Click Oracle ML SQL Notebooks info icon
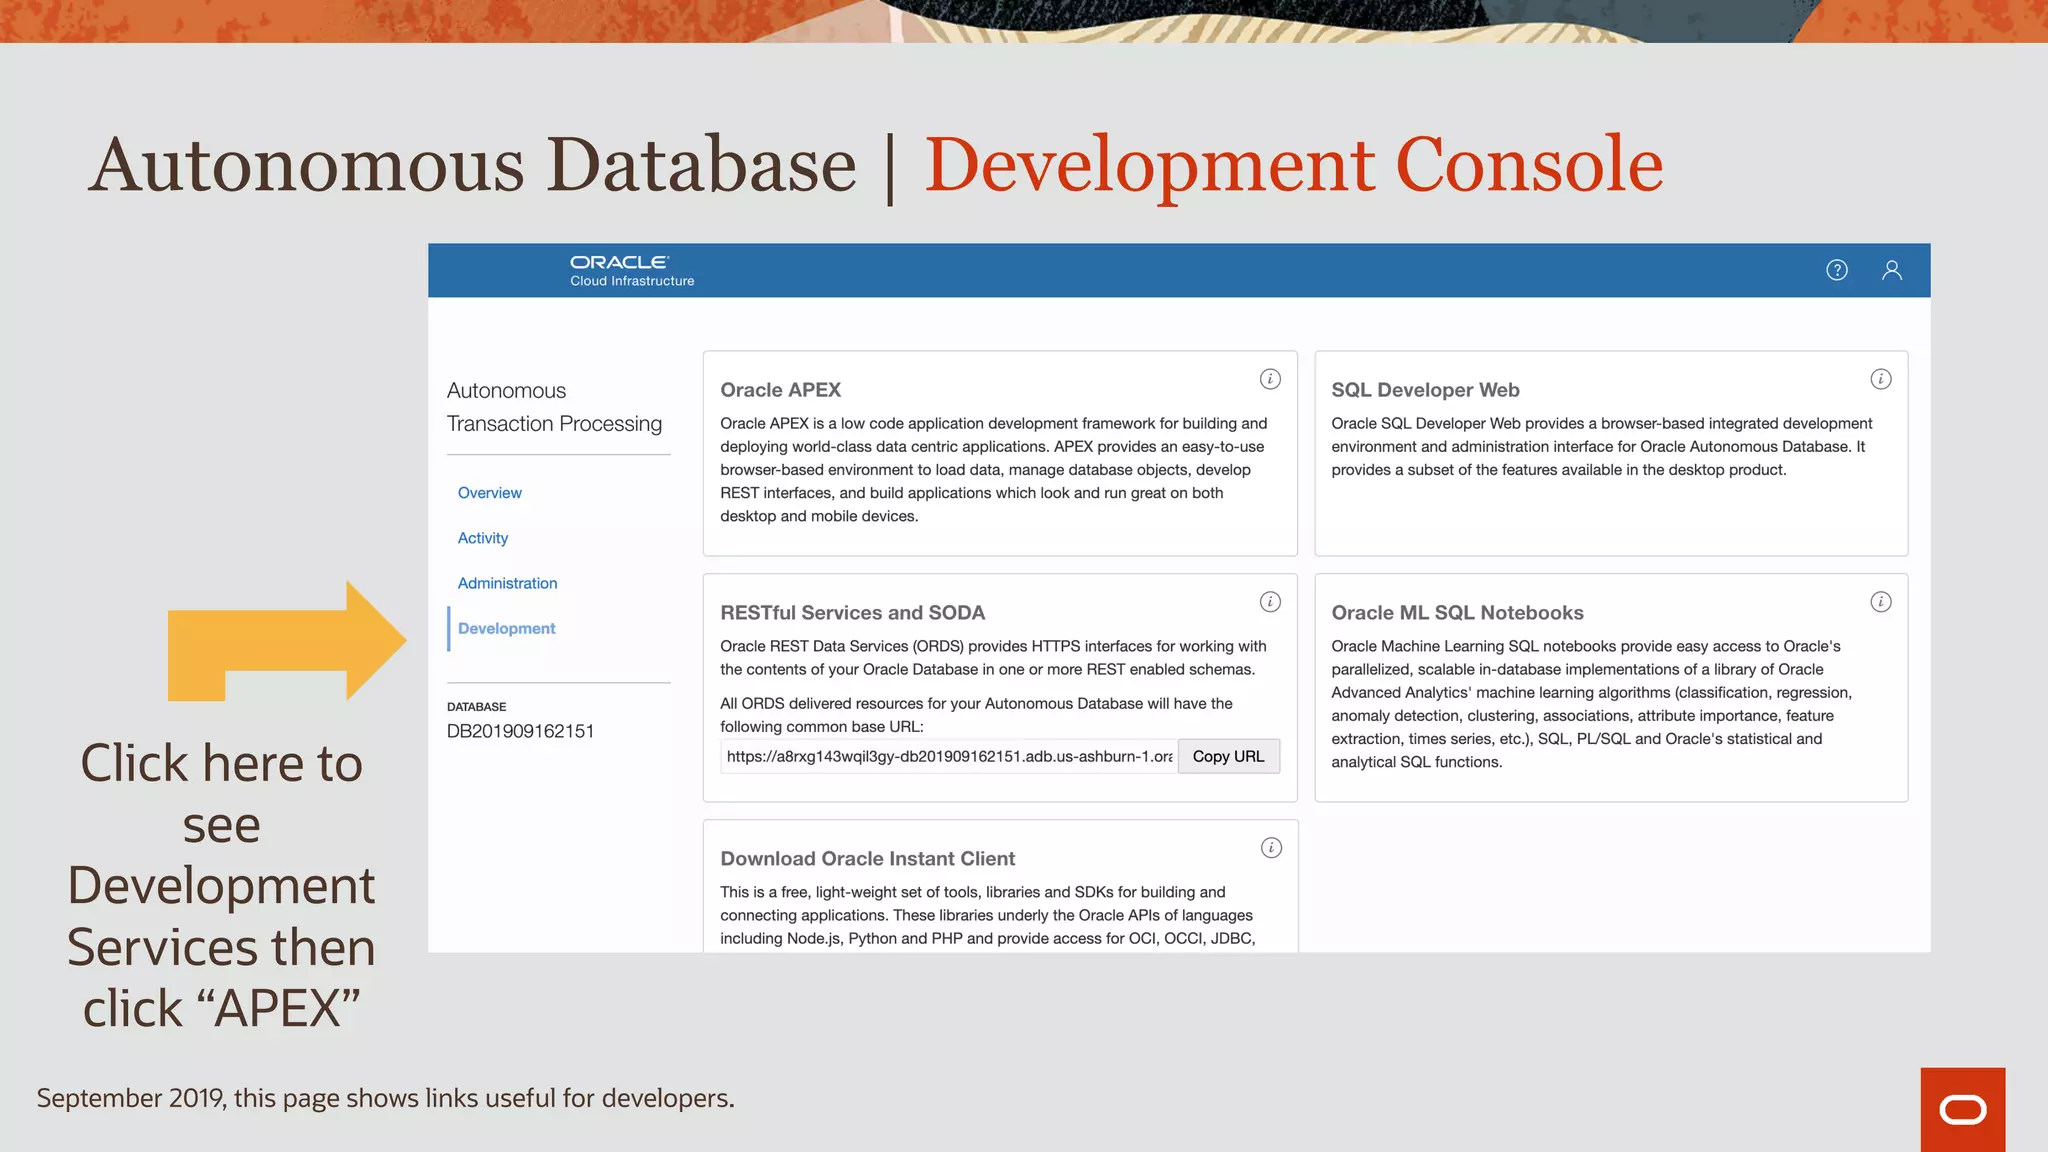The height and width of the screenshot is (1152, 2048). point(1880,602)
